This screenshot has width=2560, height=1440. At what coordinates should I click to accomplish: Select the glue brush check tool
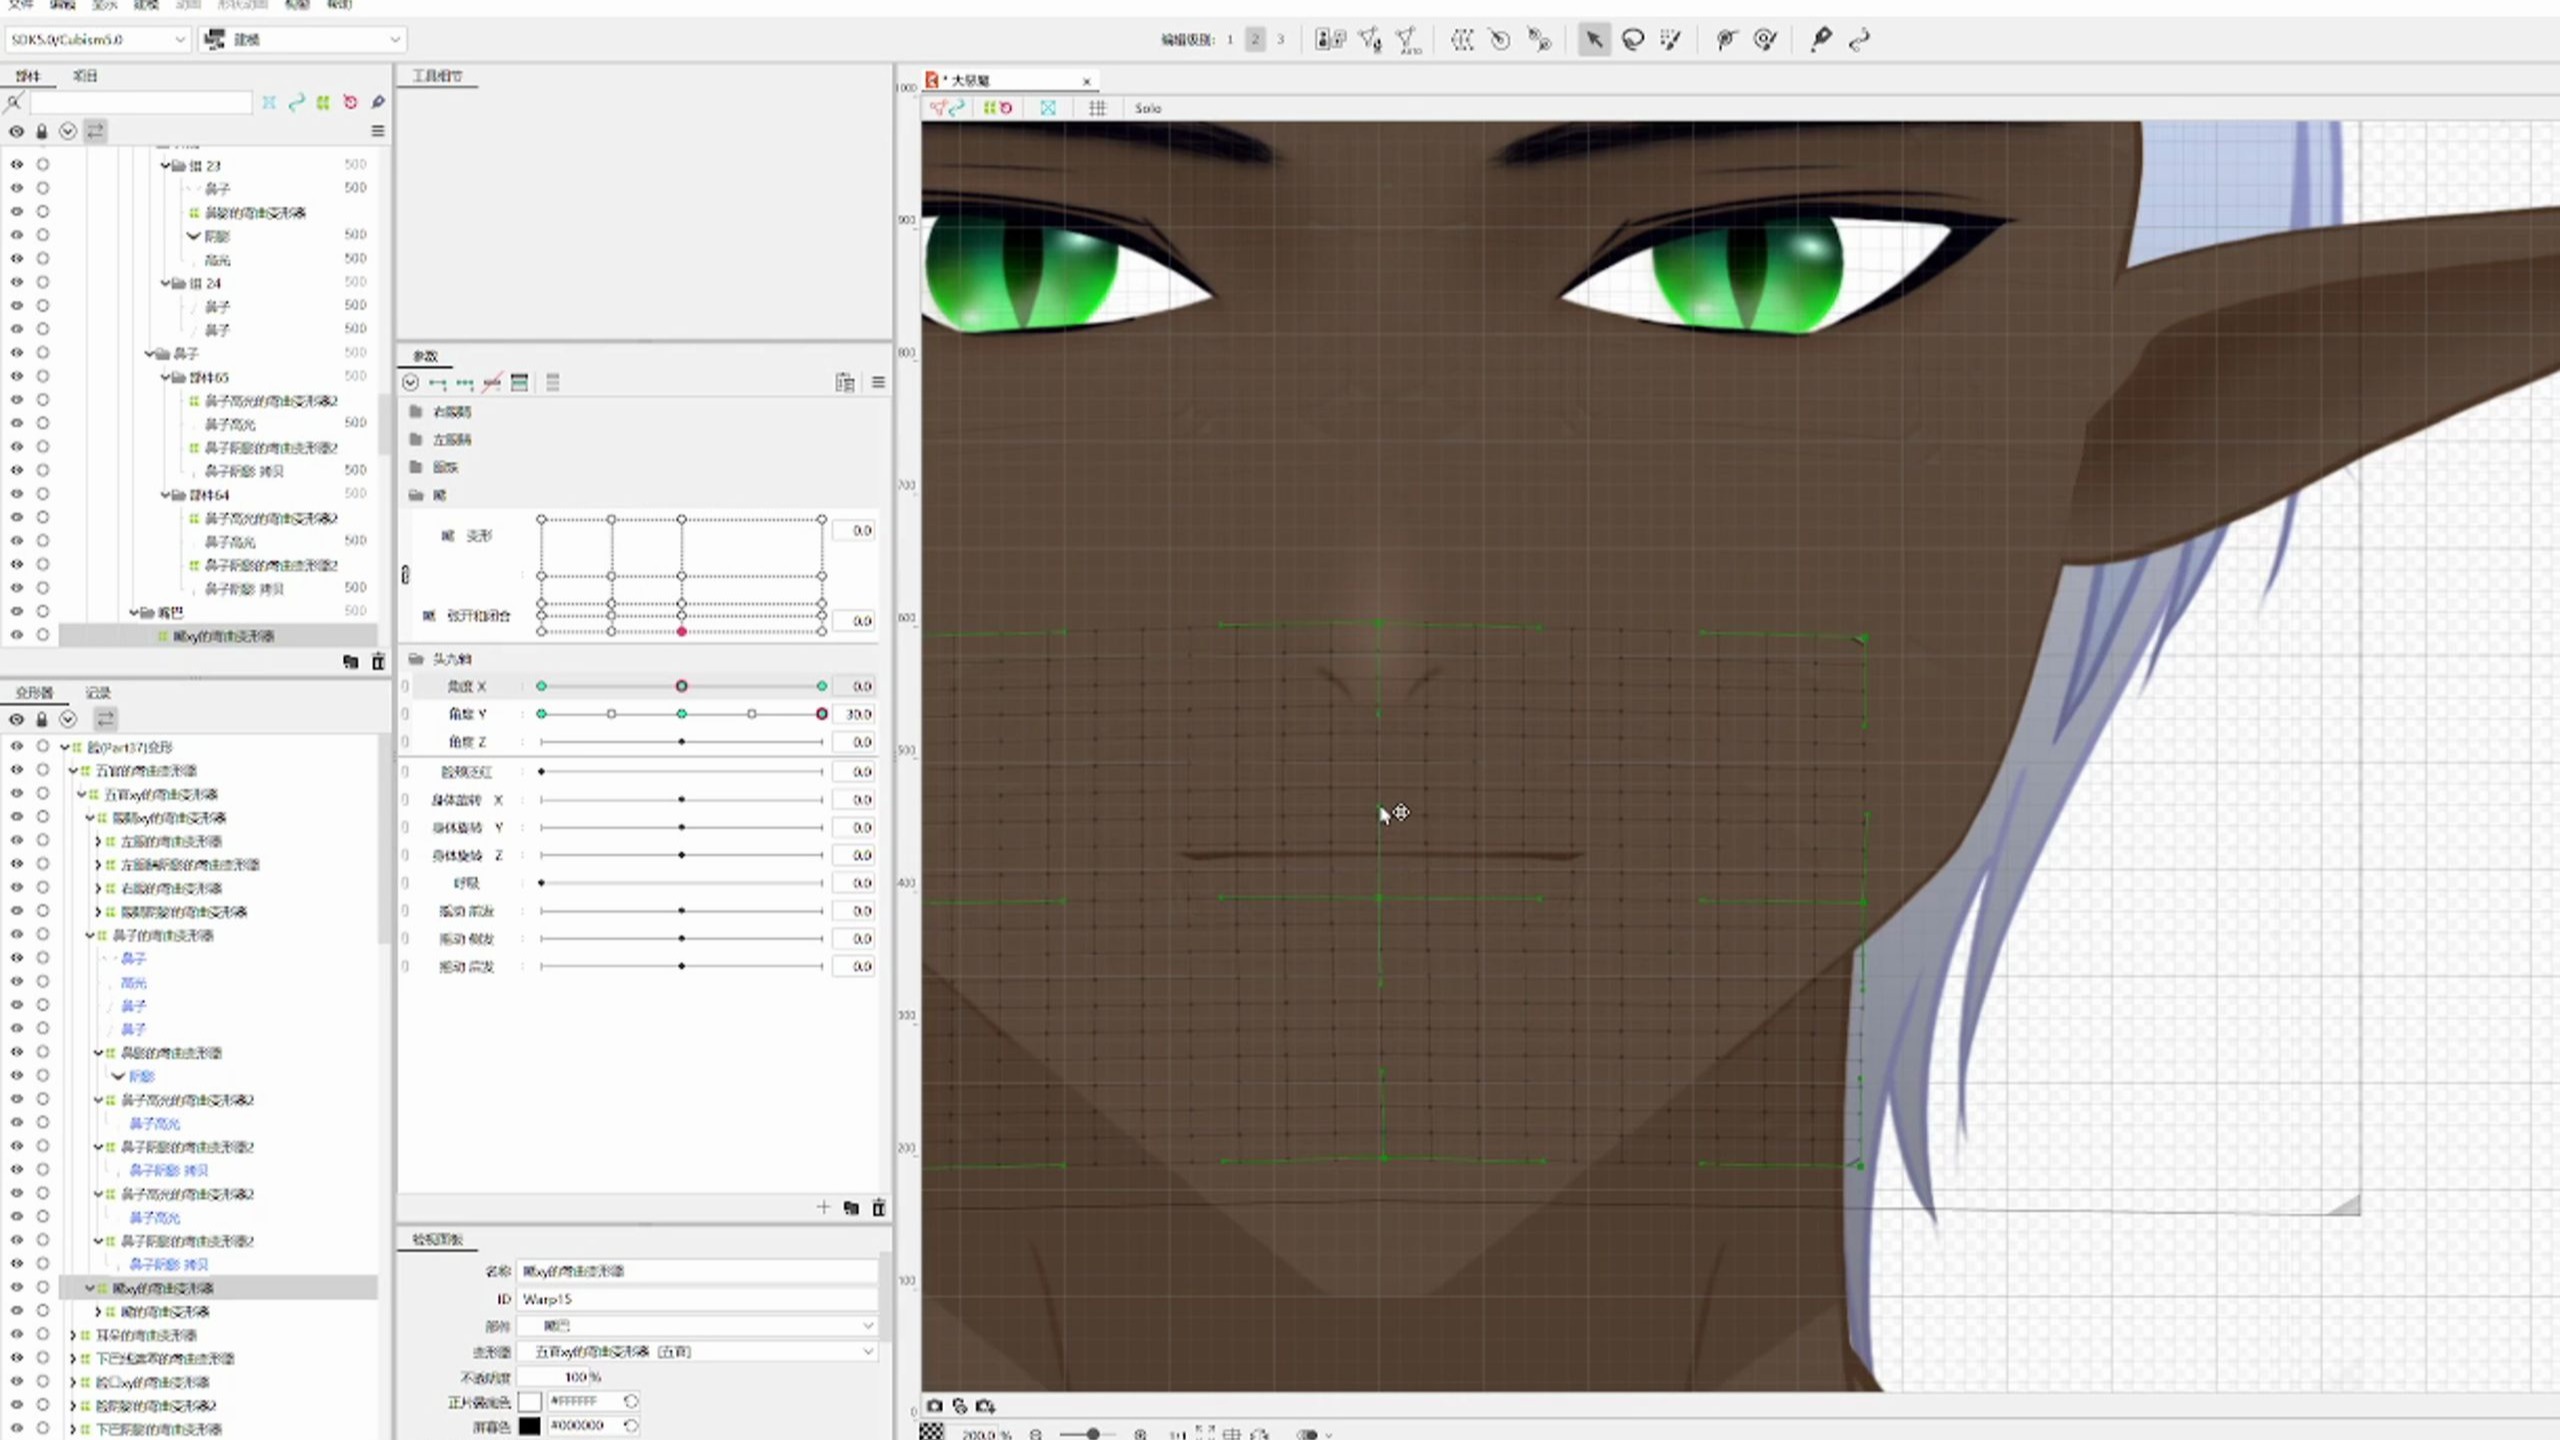click(x=1765, y=40)
